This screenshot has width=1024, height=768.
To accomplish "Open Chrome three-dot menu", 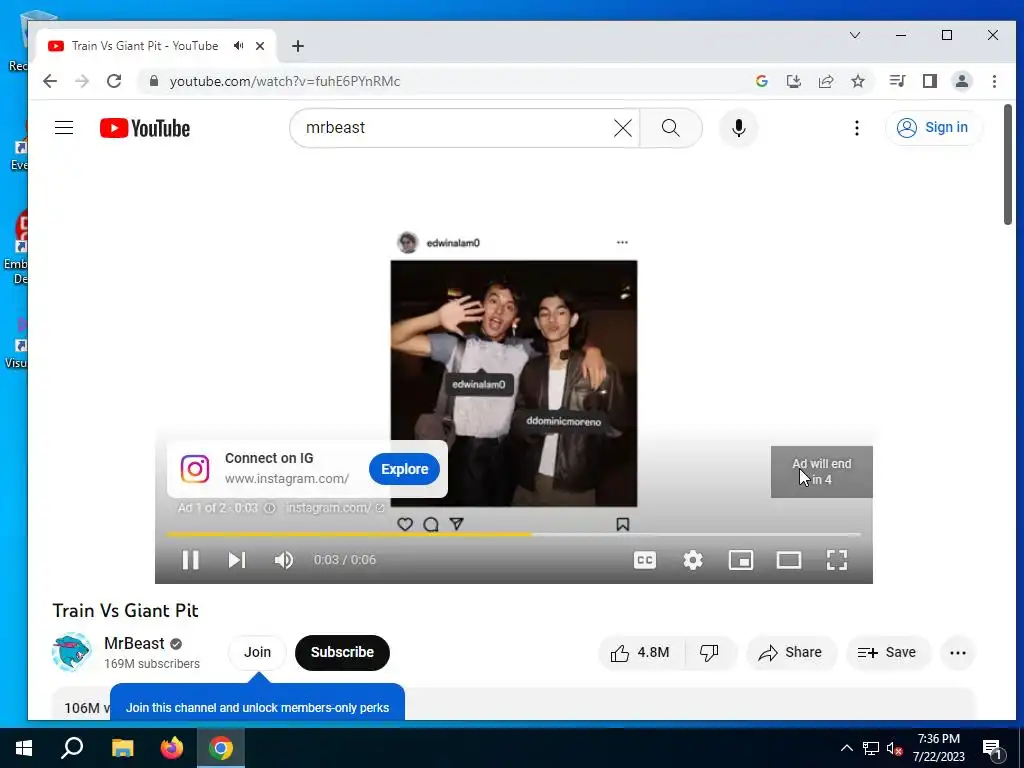I will coord(994,81).
